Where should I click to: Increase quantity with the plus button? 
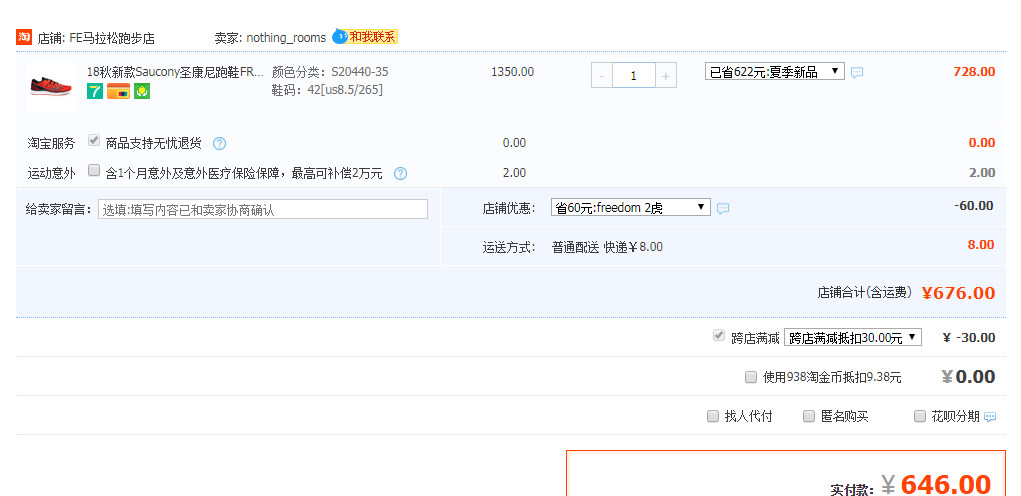[x=665, y=76]
